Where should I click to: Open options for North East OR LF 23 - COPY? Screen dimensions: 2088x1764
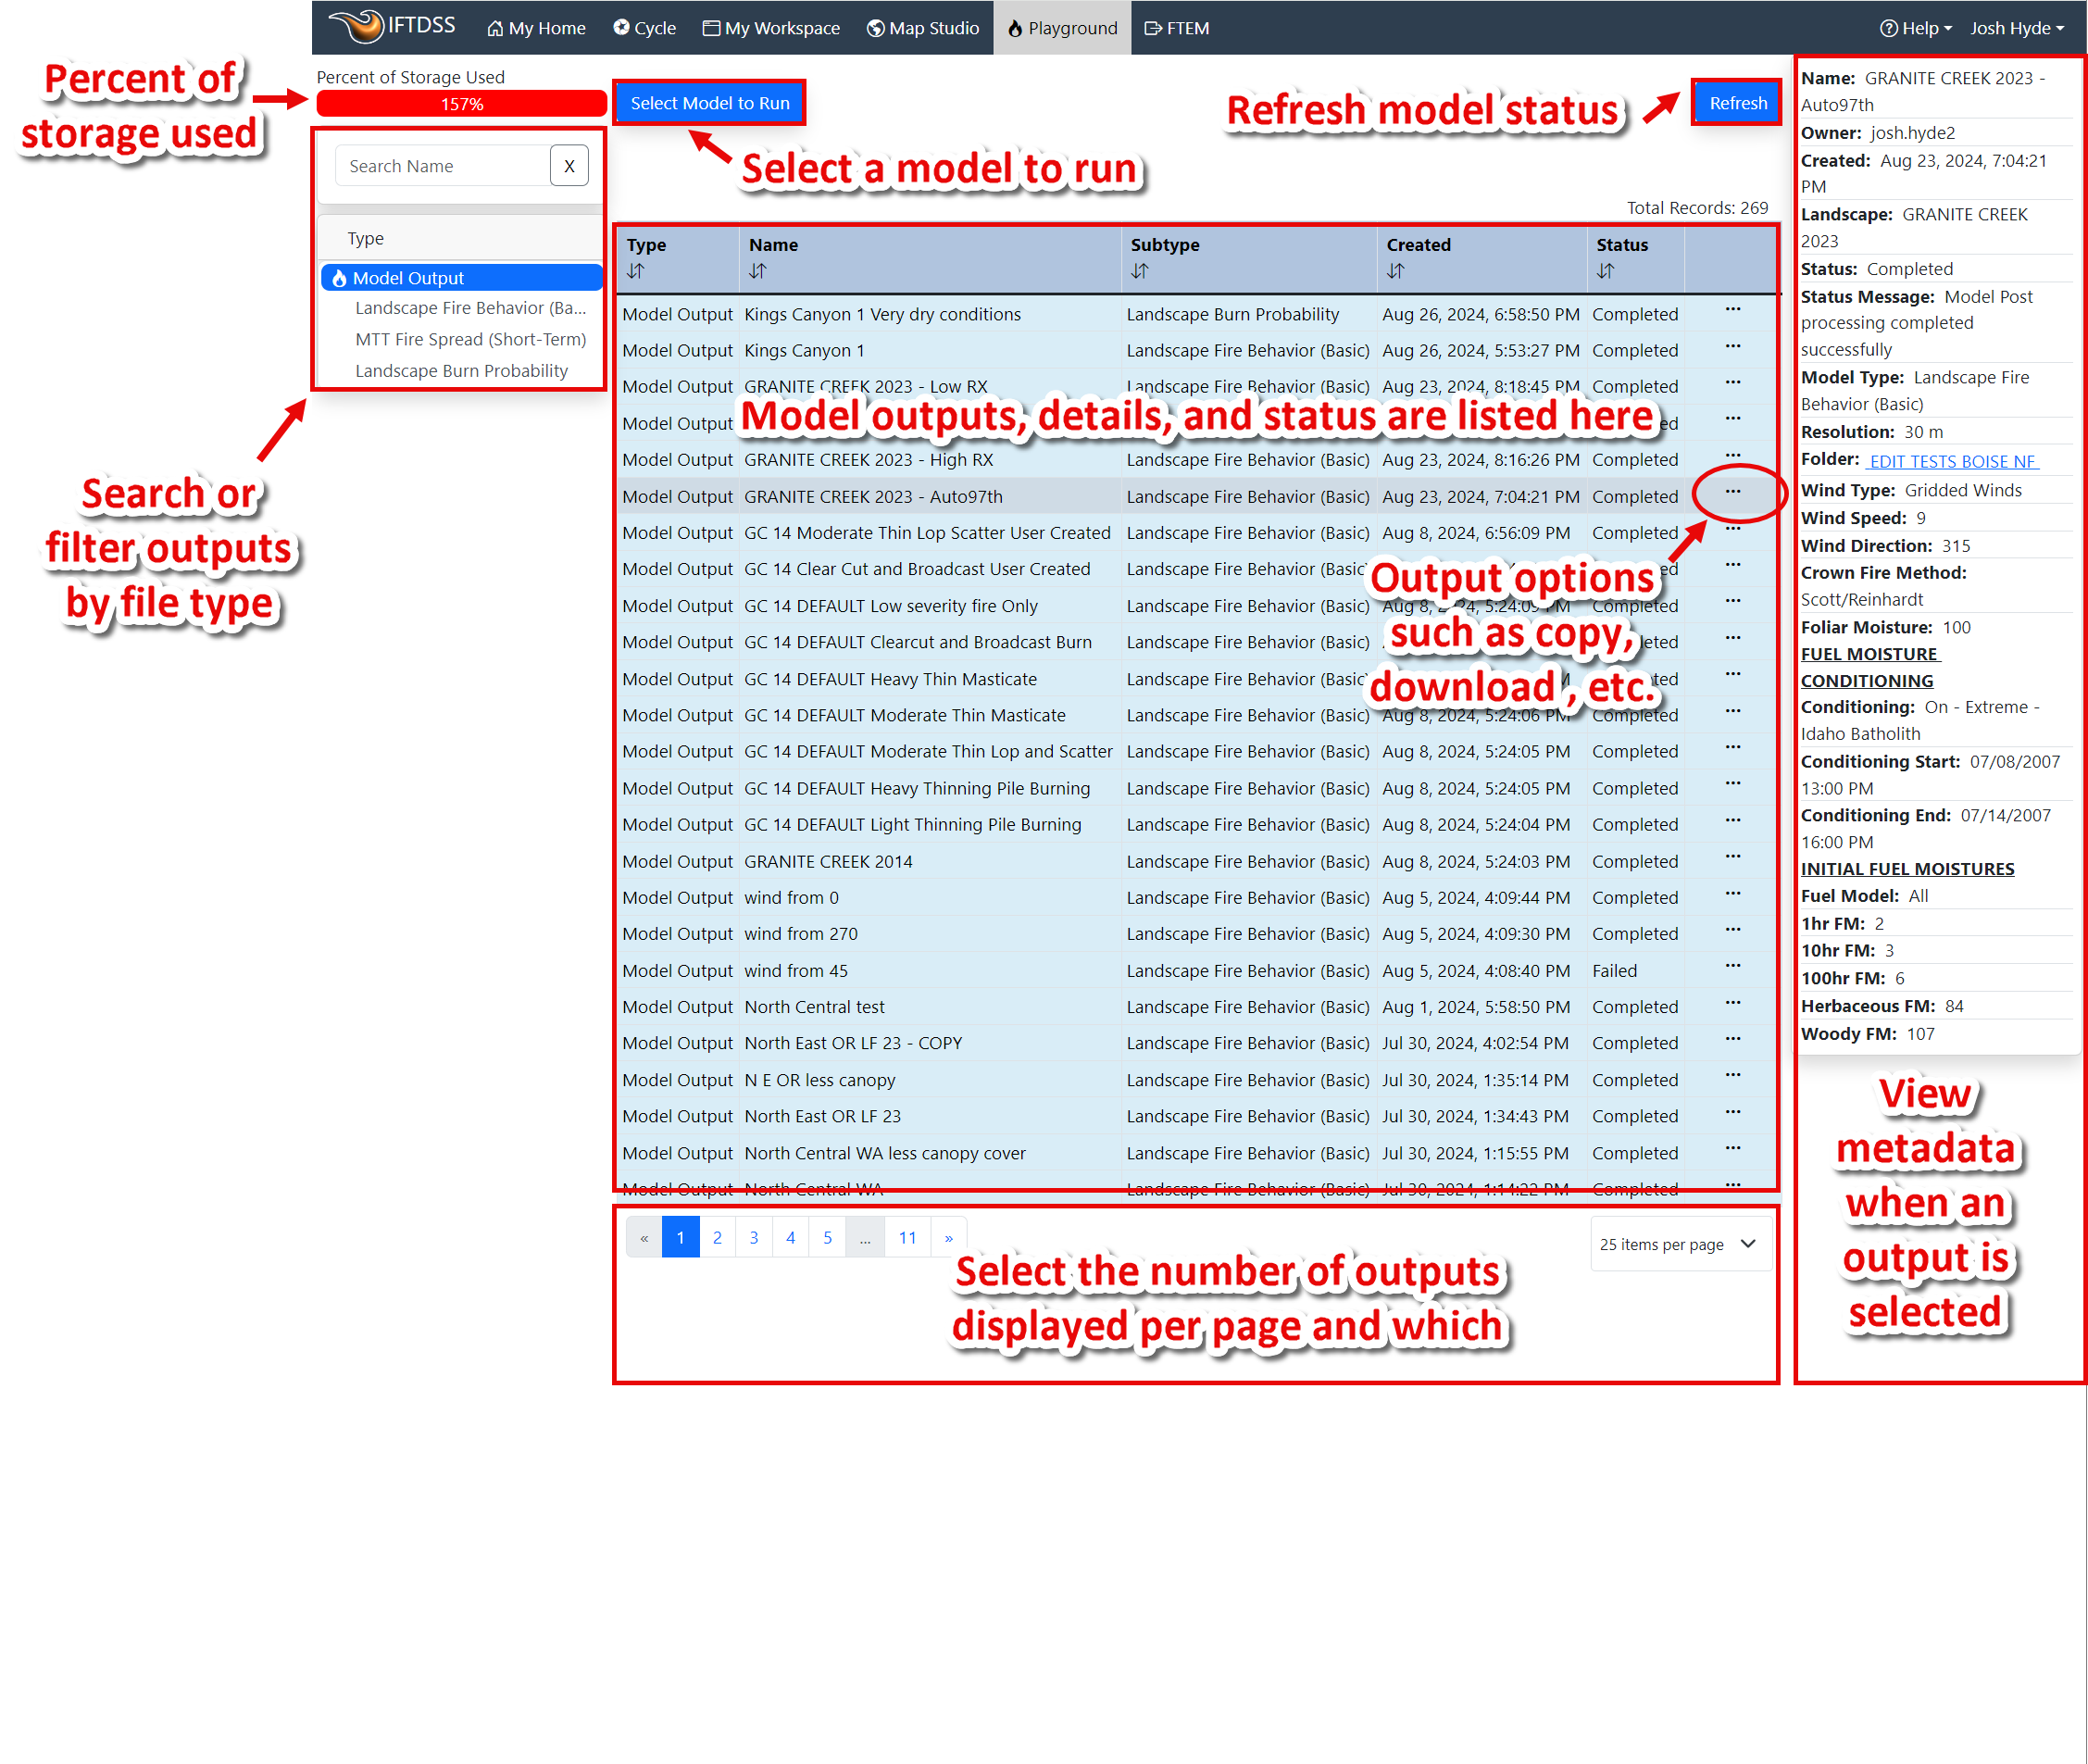coord(1732,1039)
